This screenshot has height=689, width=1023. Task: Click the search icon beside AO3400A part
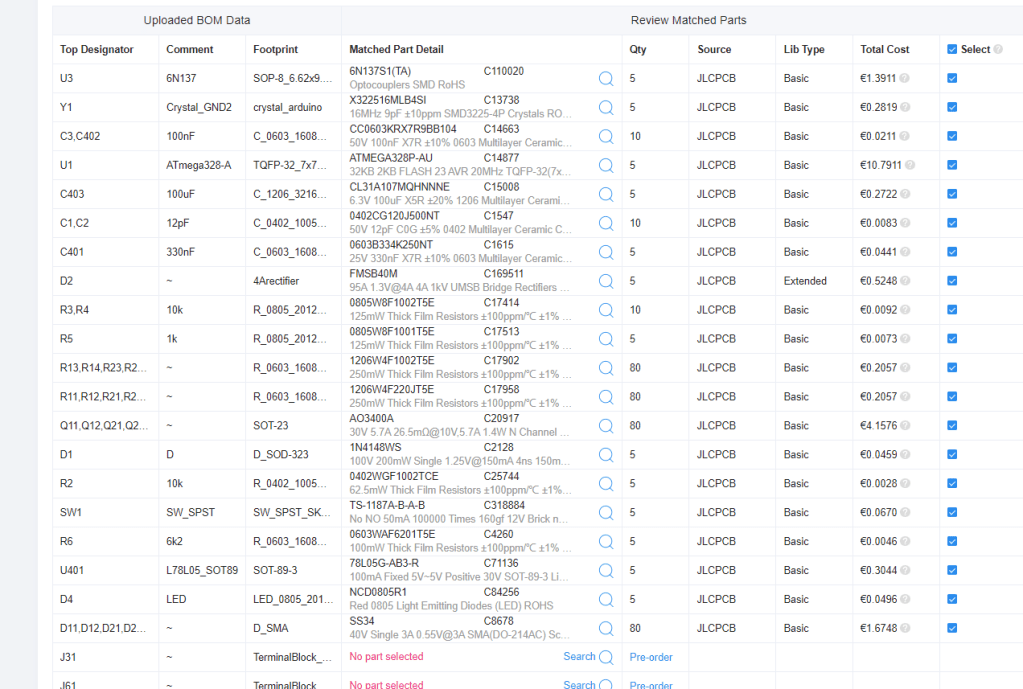tap(606, 426)
